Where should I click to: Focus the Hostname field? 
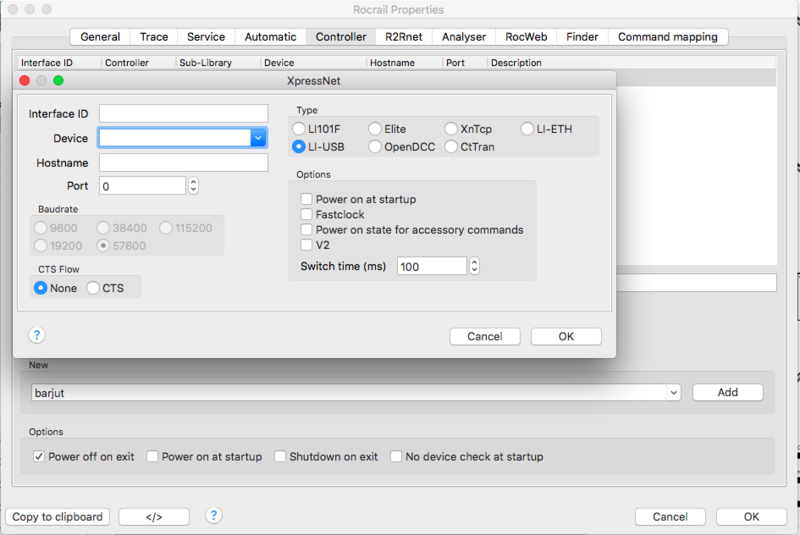[x=184, y=163]
